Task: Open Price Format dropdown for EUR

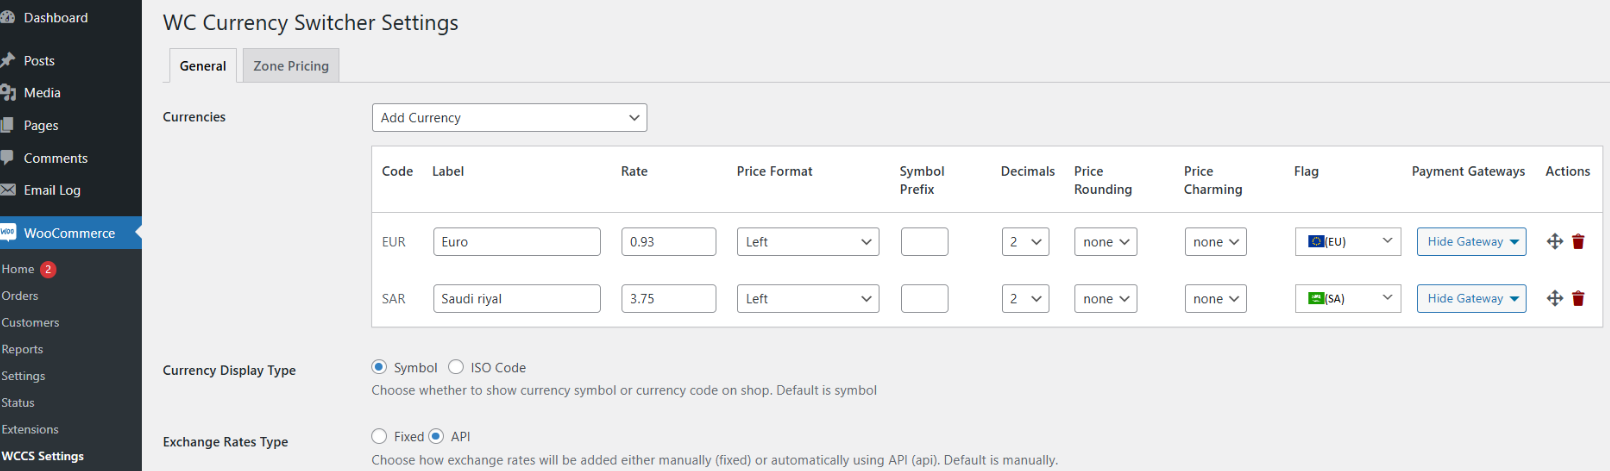Action: coord(808,242)
